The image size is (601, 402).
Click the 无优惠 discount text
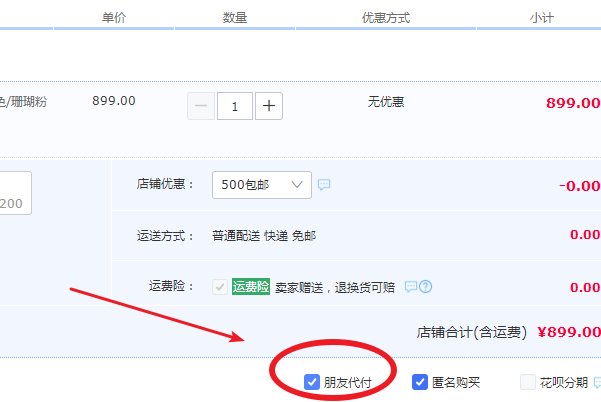coord(386,102)
